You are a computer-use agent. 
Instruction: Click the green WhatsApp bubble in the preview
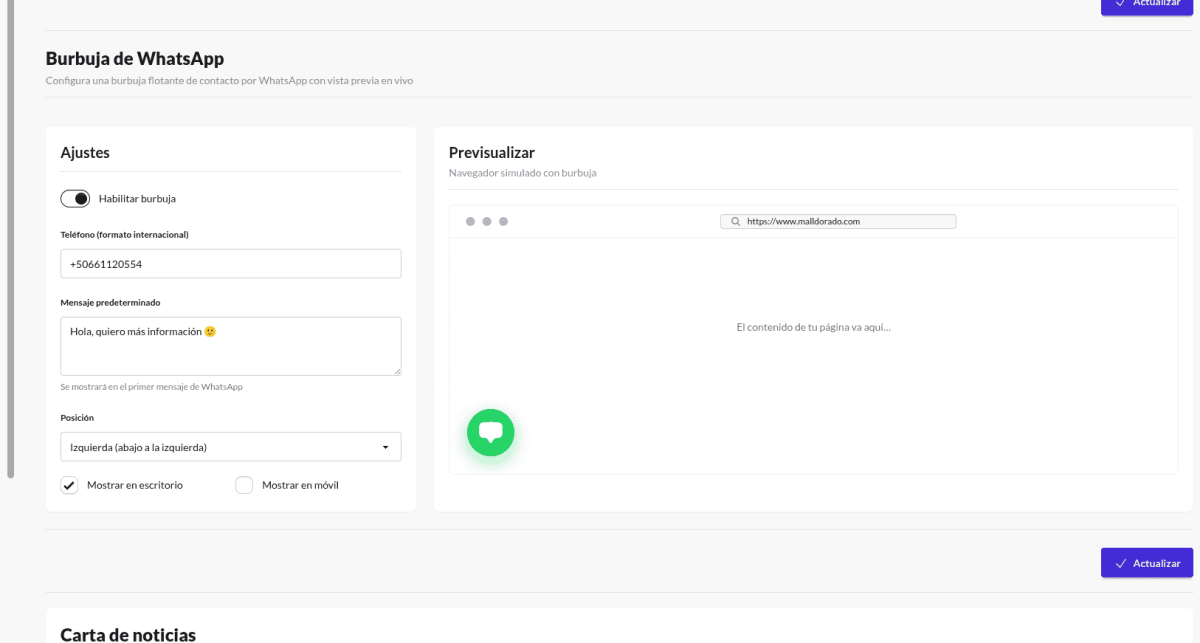(x=490, y=432)
